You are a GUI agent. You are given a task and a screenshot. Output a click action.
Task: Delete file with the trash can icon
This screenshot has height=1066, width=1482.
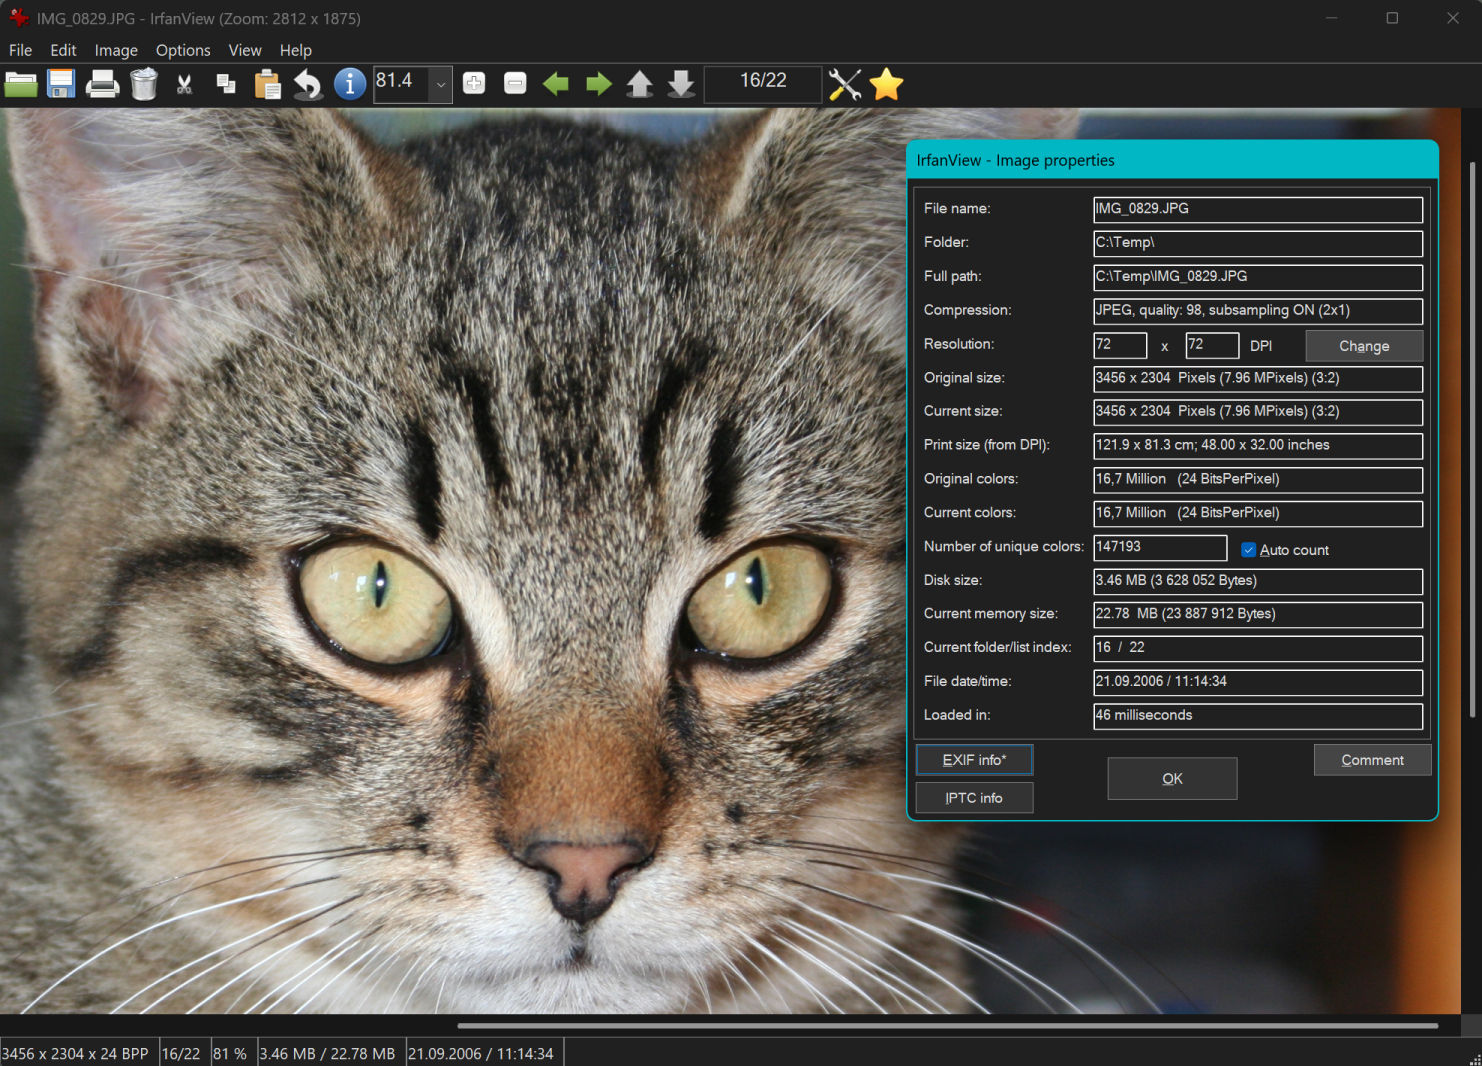(x=144, y=85)
